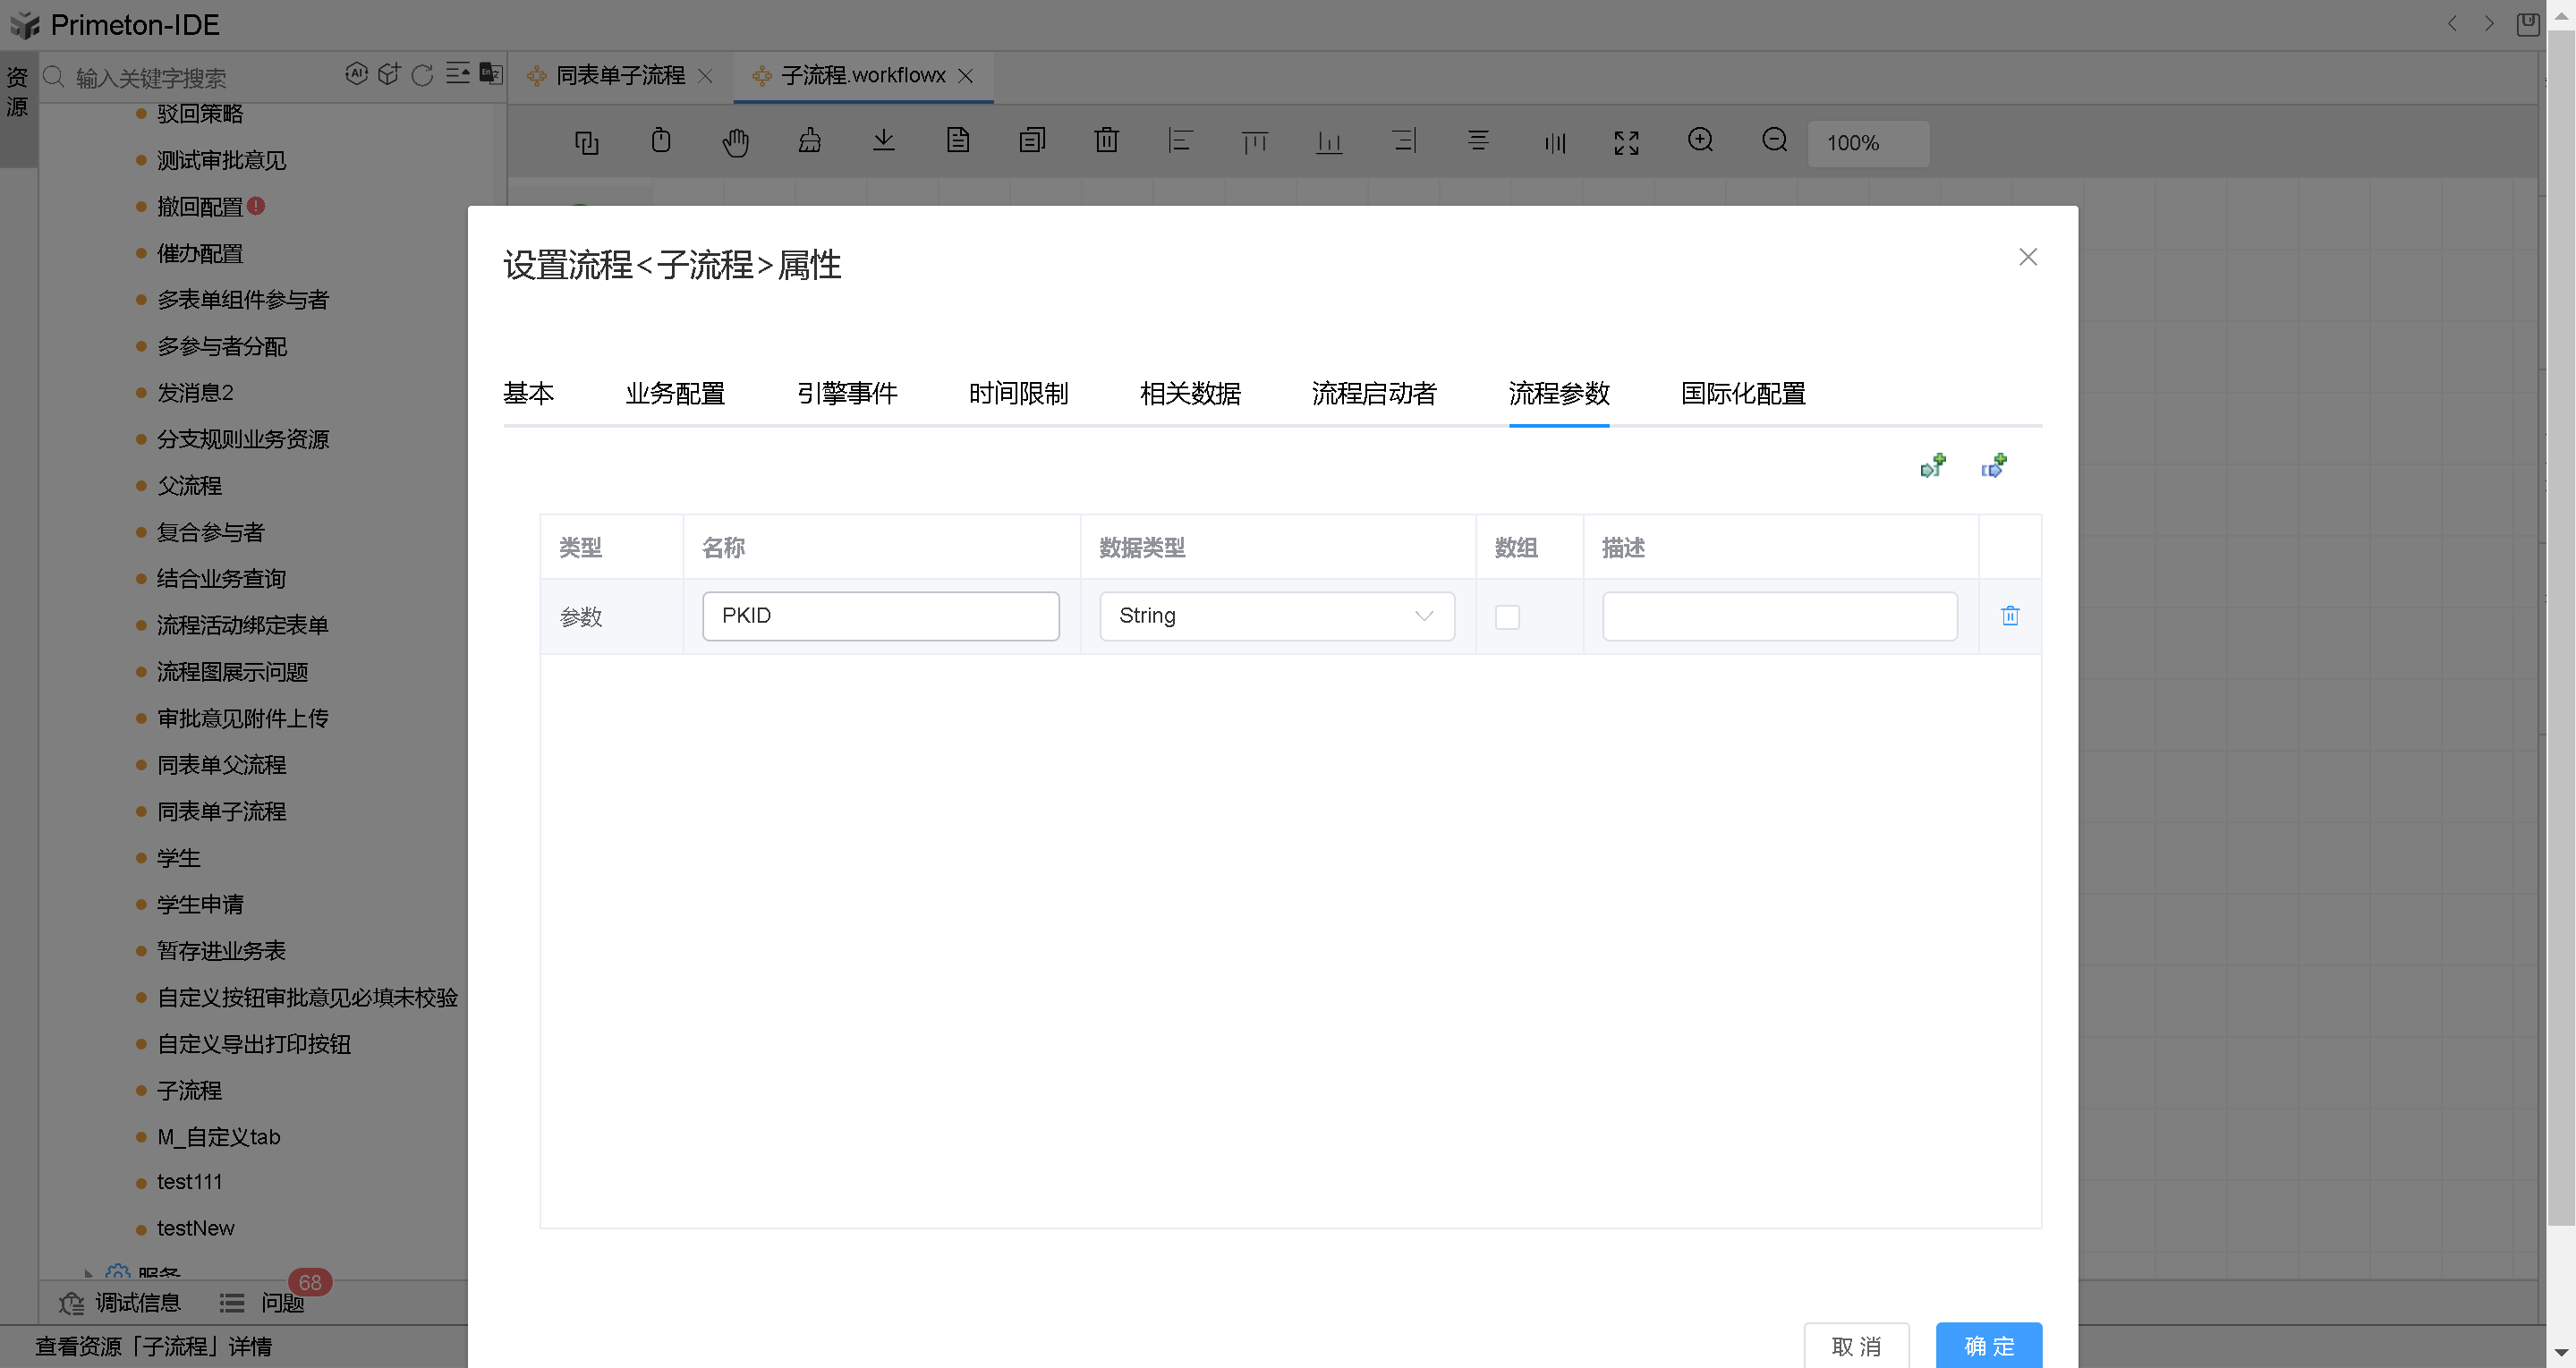Click the blue add variable icon
2576x1368 pixels.
coord(1993,466)
